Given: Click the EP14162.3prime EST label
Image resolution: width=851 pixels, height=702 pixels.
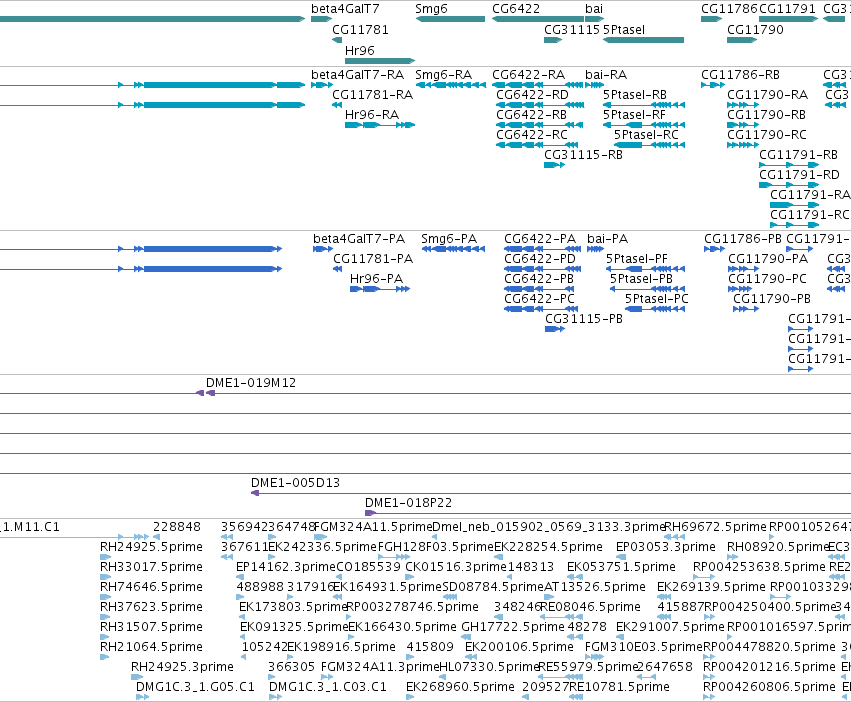Looking at the screenshot, I should tap(286, 567).
